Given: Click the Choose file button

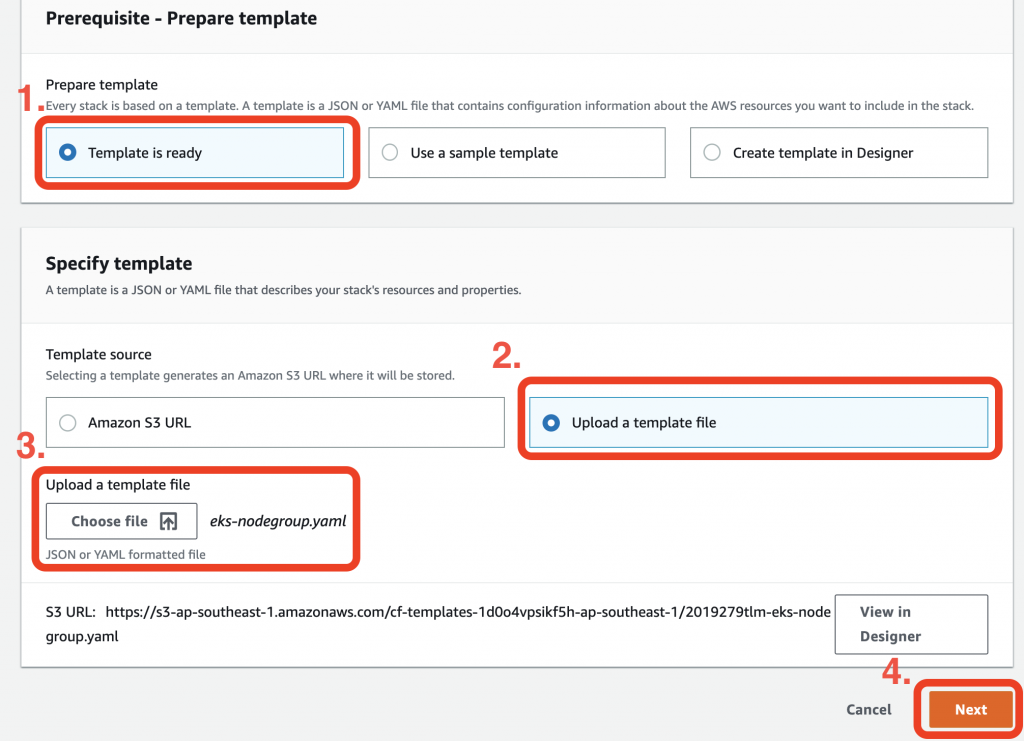Looking at the screenshot, I should (x=121, y=521).
